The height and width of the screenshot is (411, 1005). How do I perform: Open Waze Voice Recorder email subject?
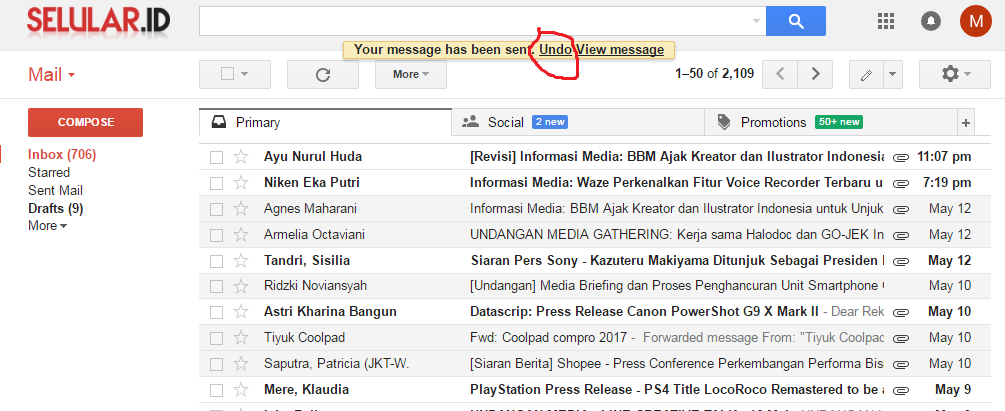tap(676, 183)
